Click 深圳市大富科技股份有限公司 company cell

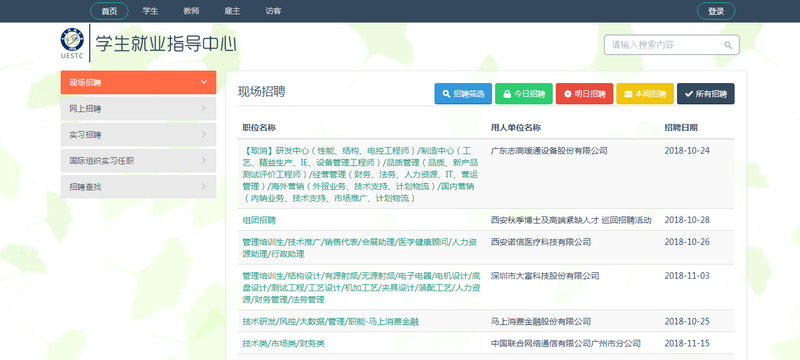pos(545,276)
